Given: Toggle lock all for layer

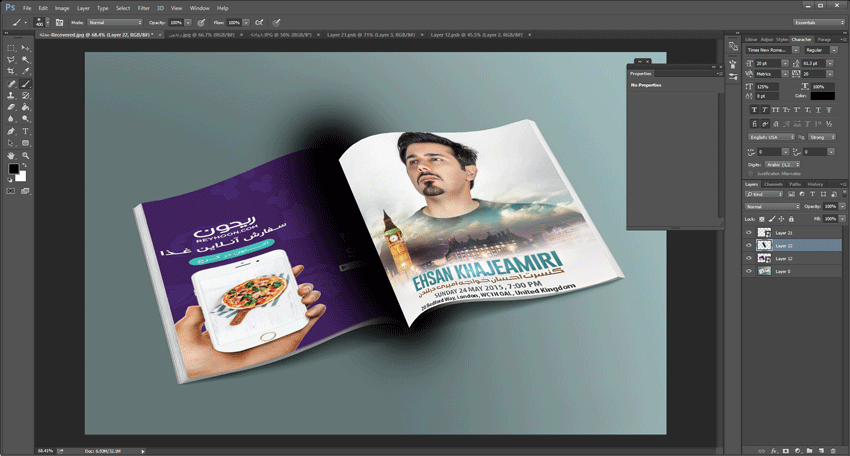Looking at the screenshot, I should coord(791,219).
